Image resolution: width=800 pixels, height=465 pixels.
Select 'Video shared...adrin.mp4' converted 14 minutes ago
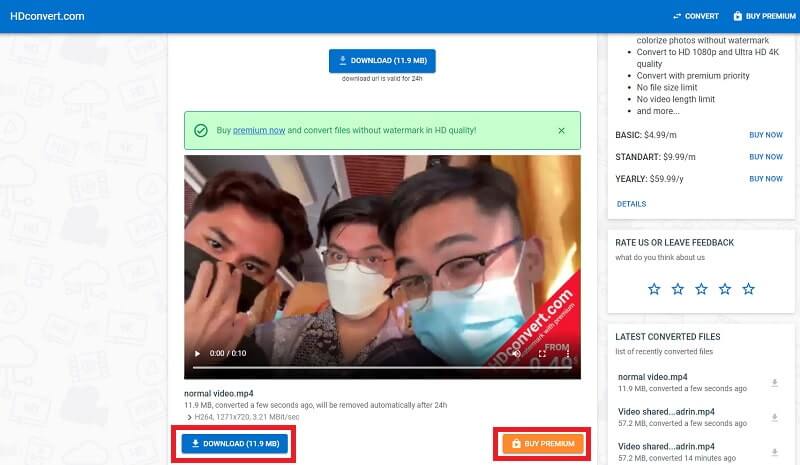point(666,447)
